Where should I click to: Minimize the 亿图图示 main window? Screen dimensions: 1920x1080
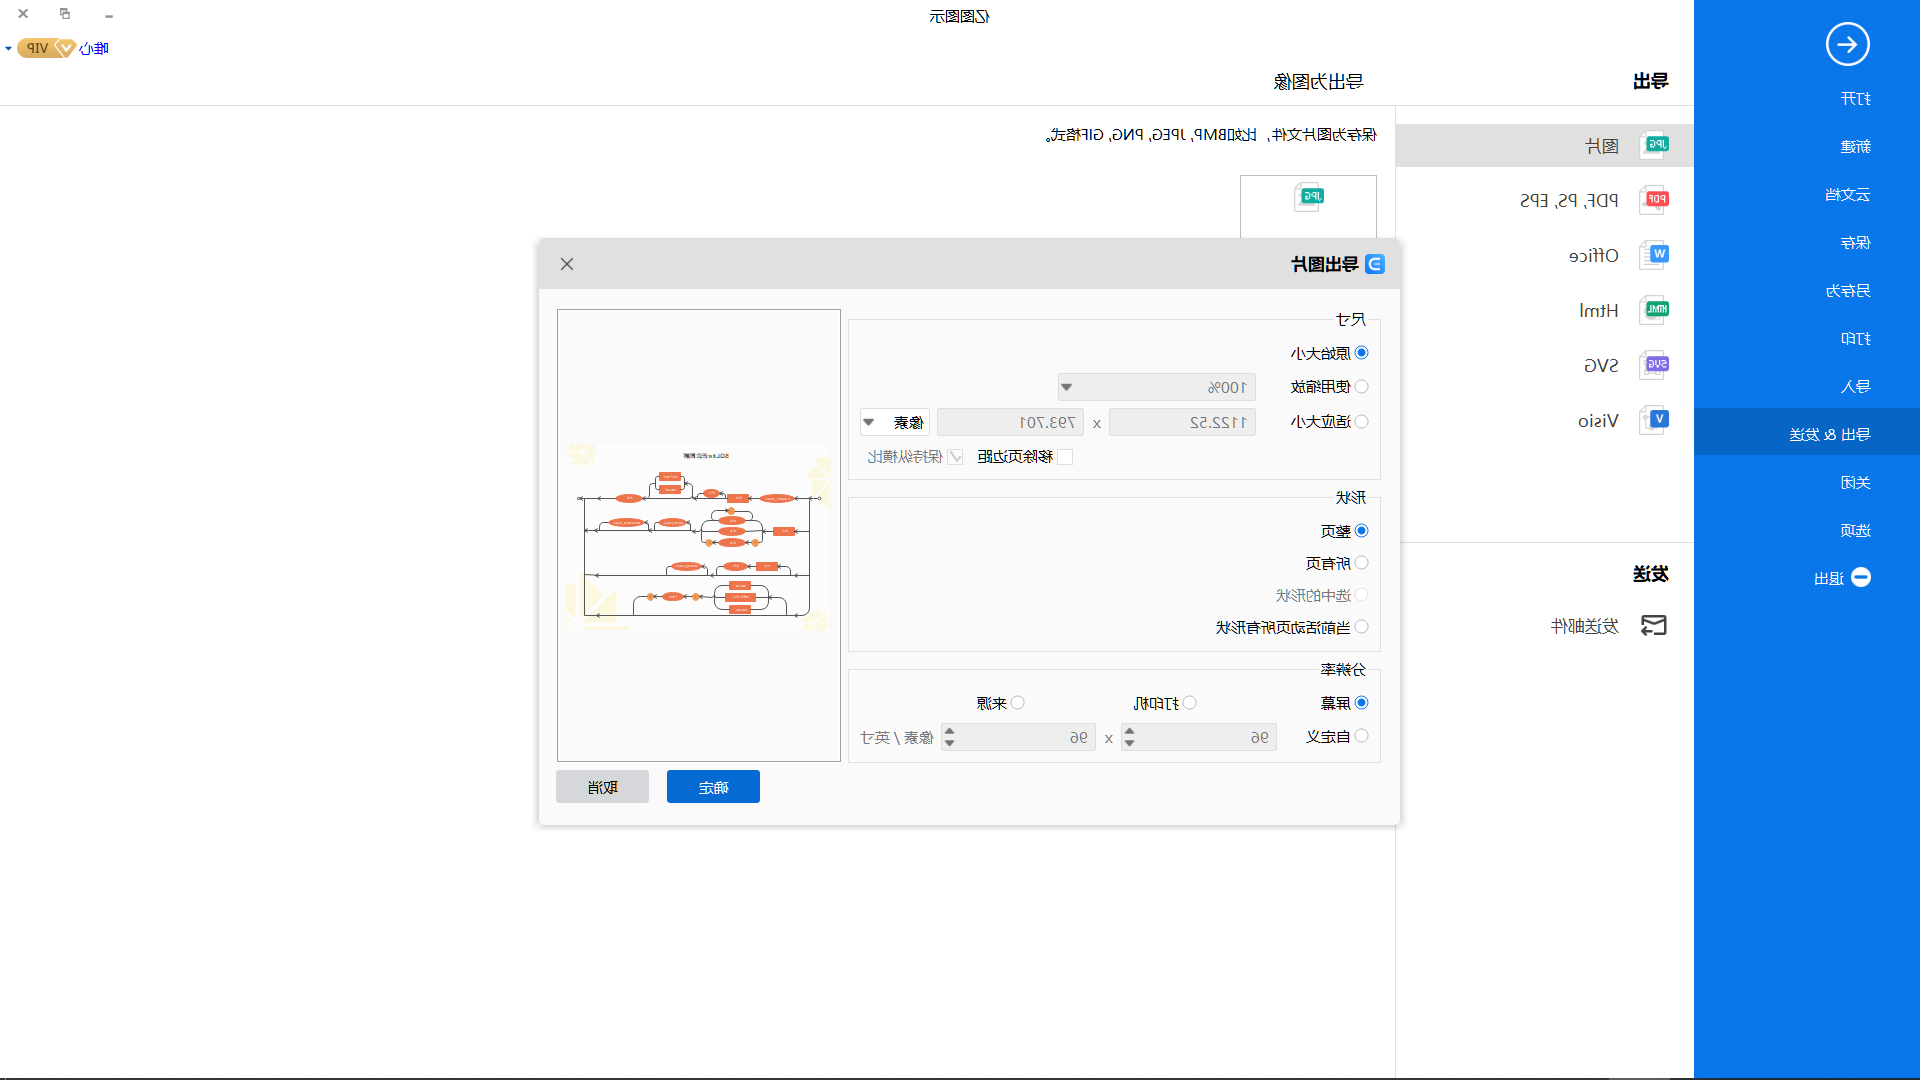click(109, 15)
